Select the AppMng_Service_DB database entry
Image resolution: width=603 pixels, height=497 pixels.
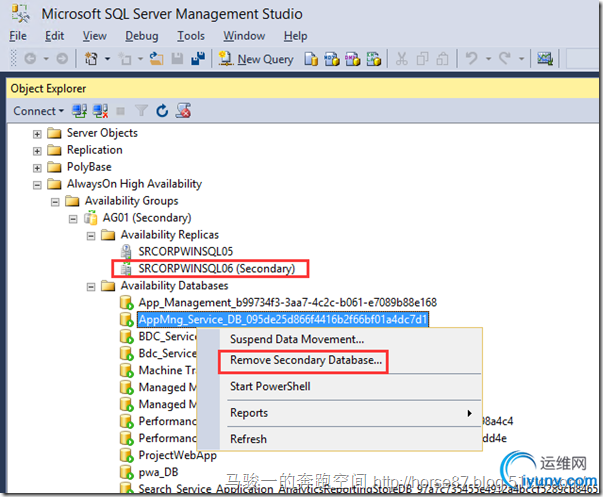[x=283, y=319]
